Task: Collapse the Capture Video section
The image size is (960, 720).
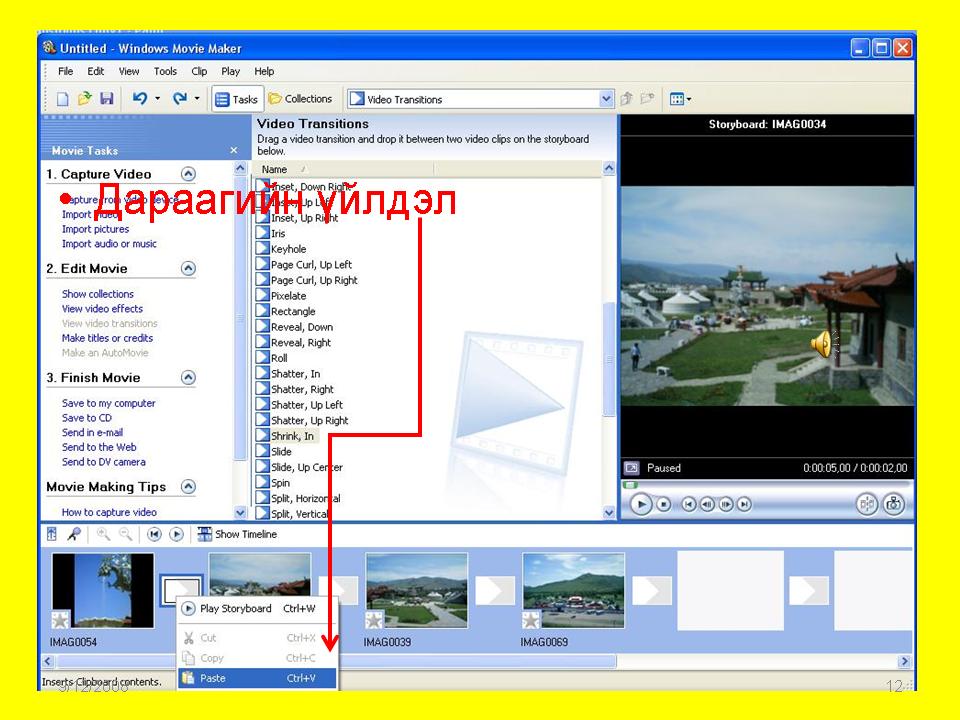Action: point(188,174)
